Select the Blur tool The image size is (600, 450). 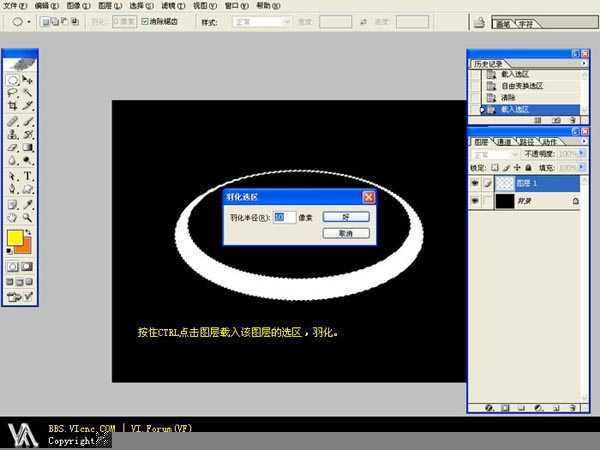tap(13, 160)
